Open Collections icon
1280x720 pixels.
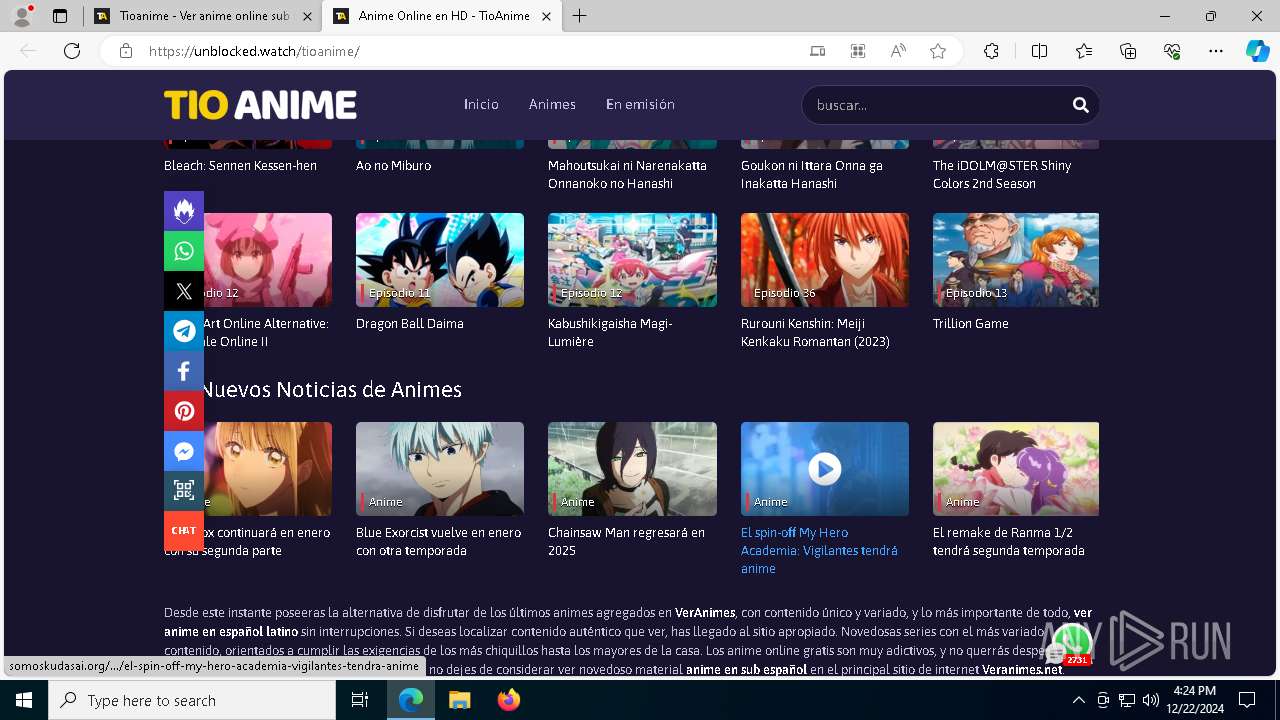(1128, 51)
